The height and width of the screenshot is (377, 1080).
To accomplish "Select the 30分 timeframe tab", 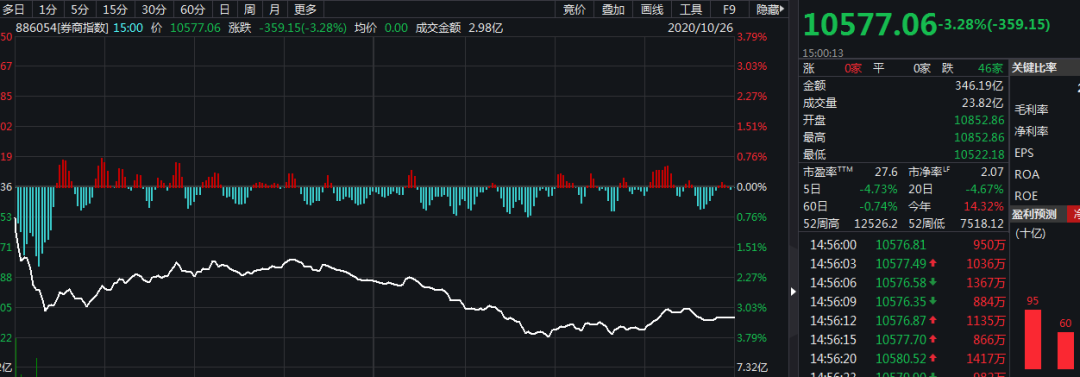I will tap(154, 9).
